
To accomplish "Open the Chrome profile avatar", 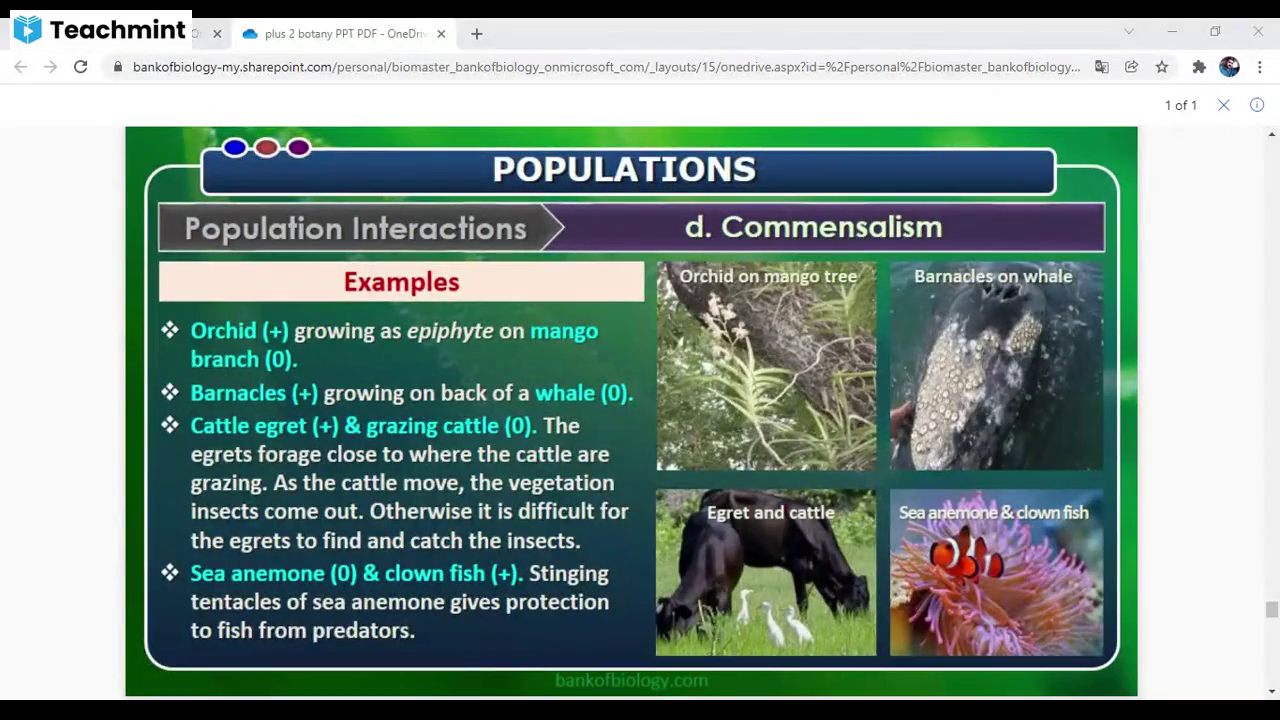I will tap(1230, 67).
